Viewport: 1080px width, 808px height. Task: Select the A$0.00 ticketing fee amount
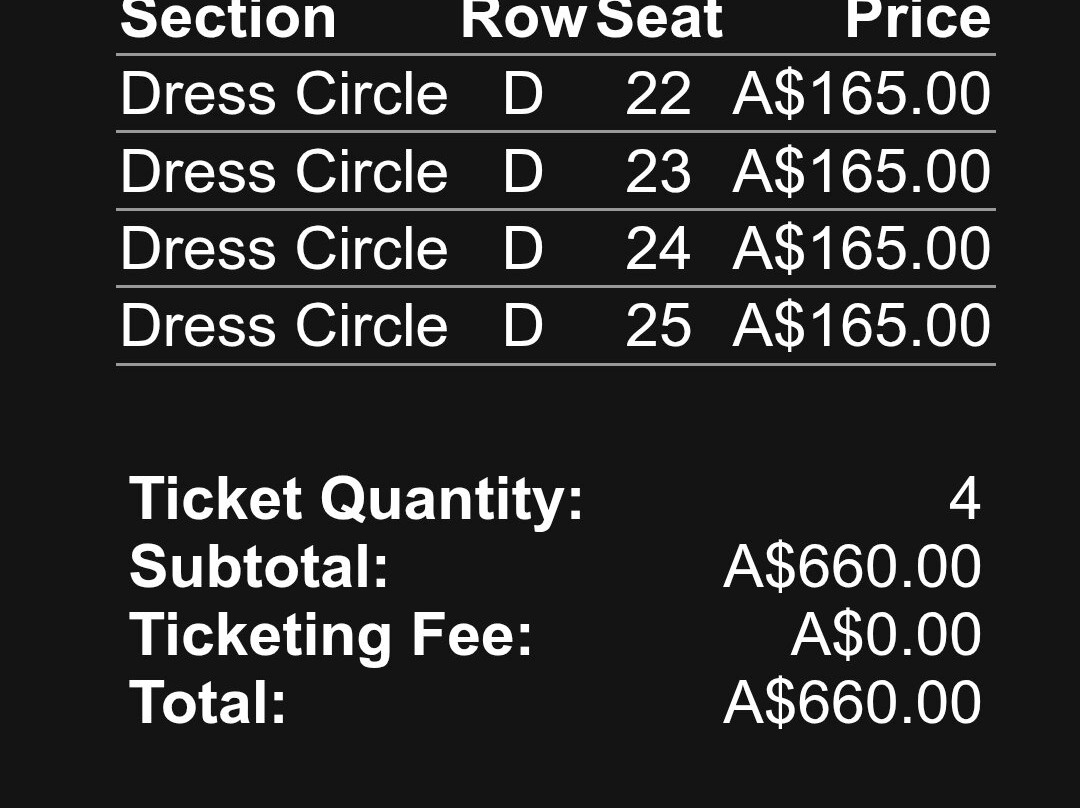pos(885,634)
